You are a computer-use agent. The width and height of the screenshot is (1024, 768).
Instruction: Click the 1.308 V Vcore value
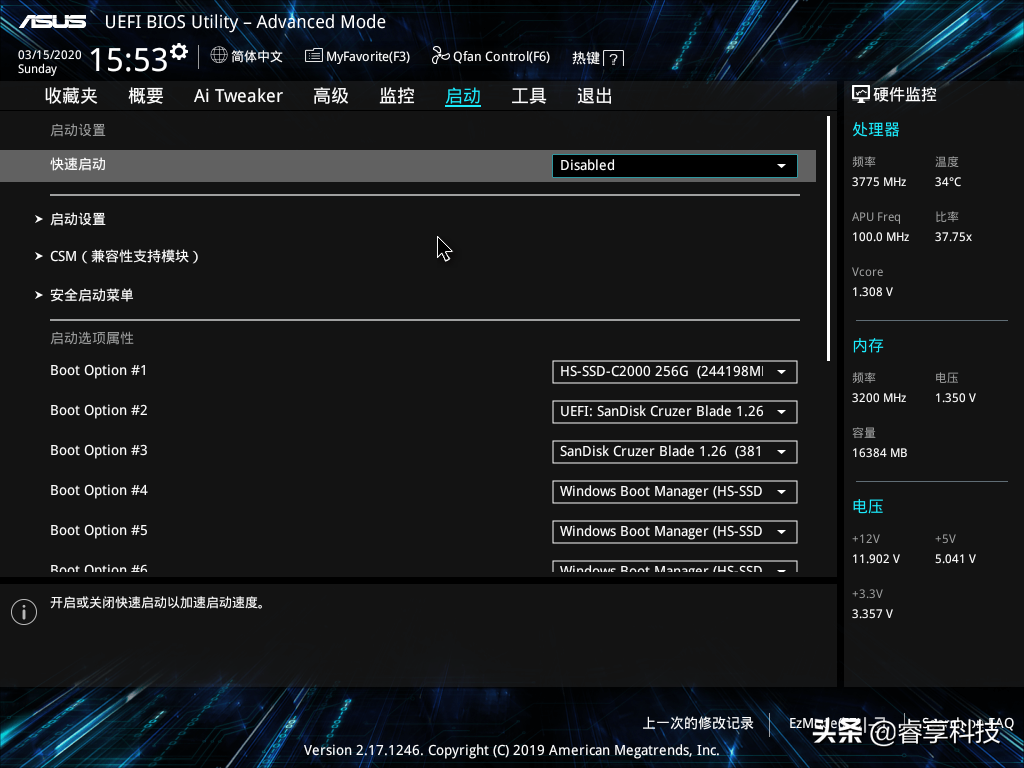pos(872,292)
